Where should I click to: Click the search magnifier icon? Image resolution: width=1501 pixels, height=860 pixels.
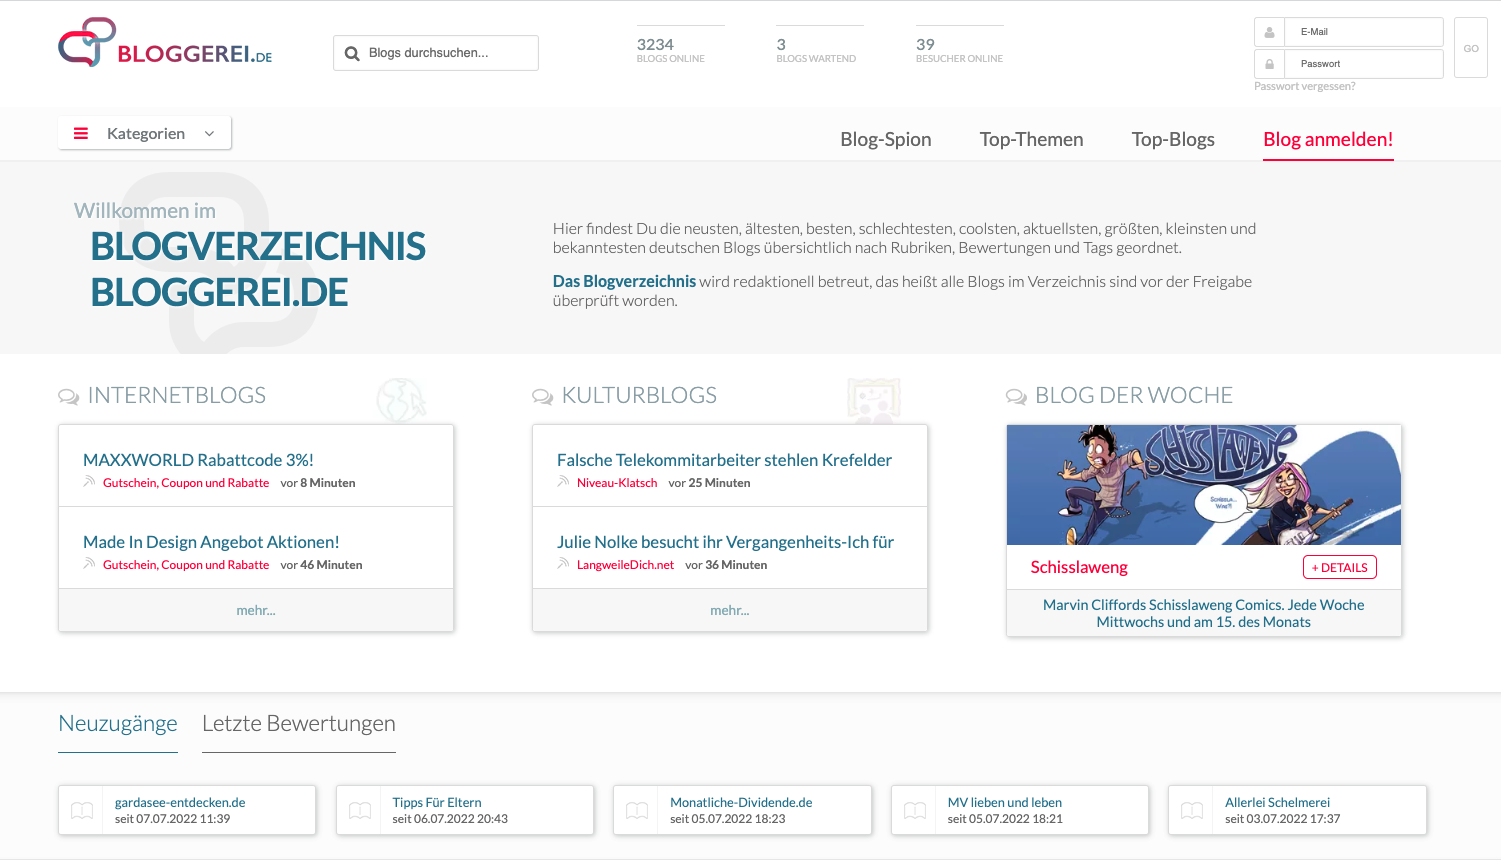click(x=352, y=54)
